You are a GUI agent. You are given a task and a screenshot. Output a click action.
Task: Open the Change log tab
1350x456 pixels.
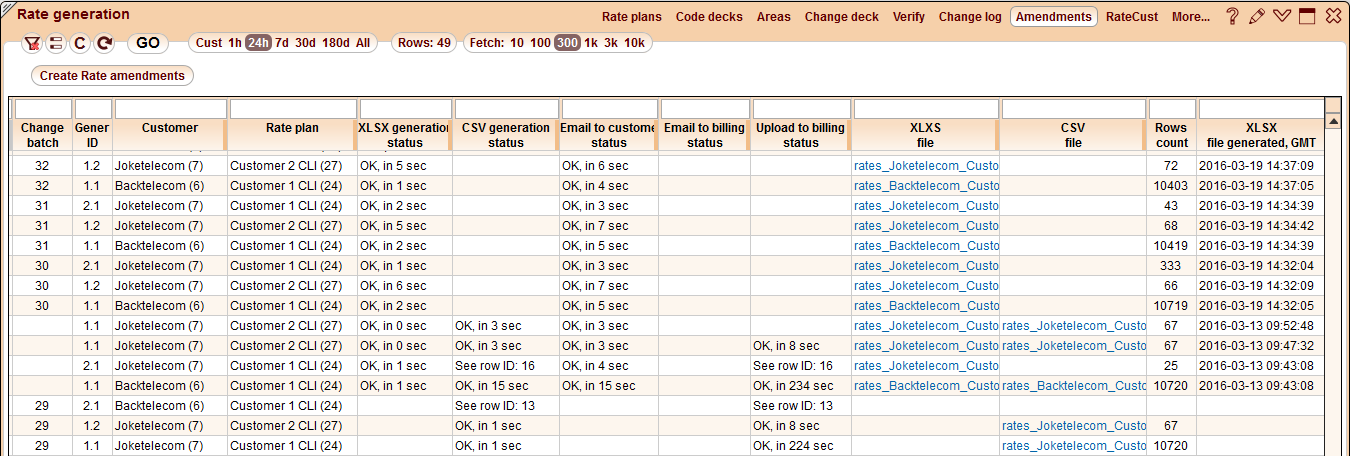(x=970, y=17)
